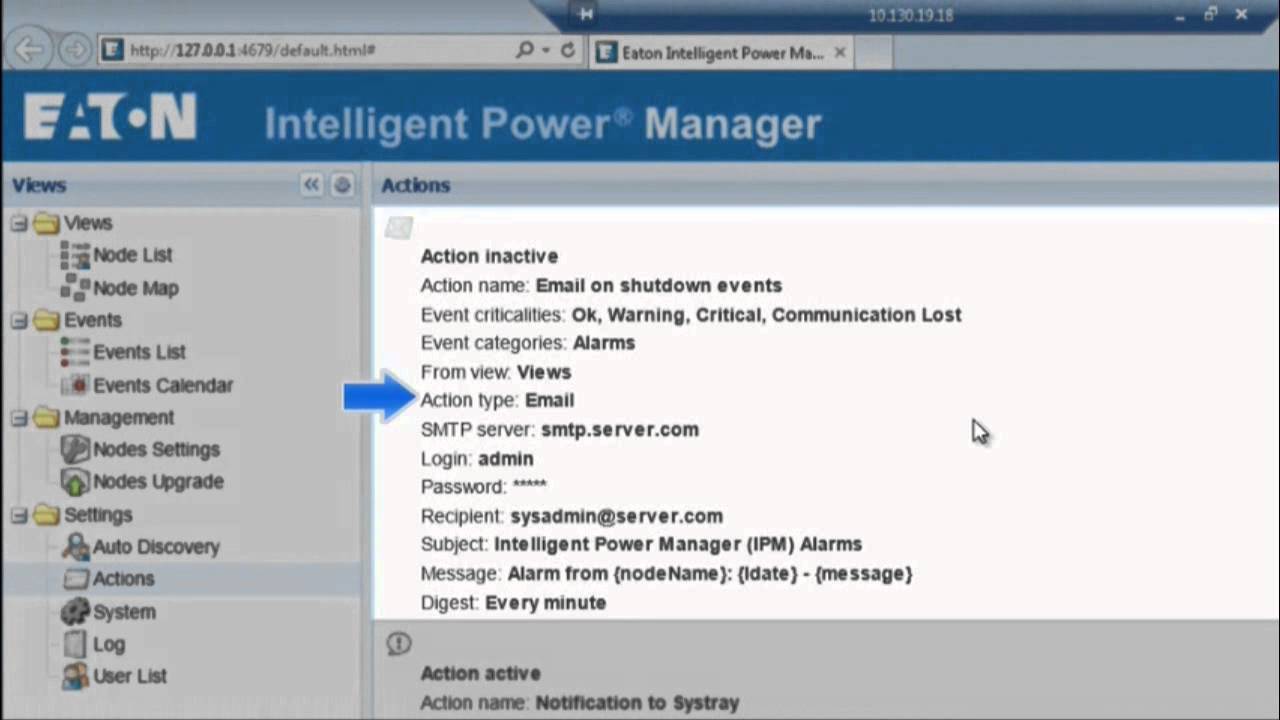Collapse the Management tree folder
The width and height of the screenshot is (1280, 720).
[x=19, y=417]
